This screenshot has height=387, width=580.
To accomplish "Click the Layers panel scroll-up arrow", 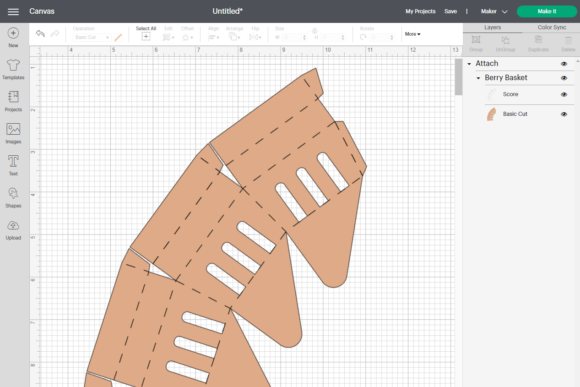I will tap(577, 61).
